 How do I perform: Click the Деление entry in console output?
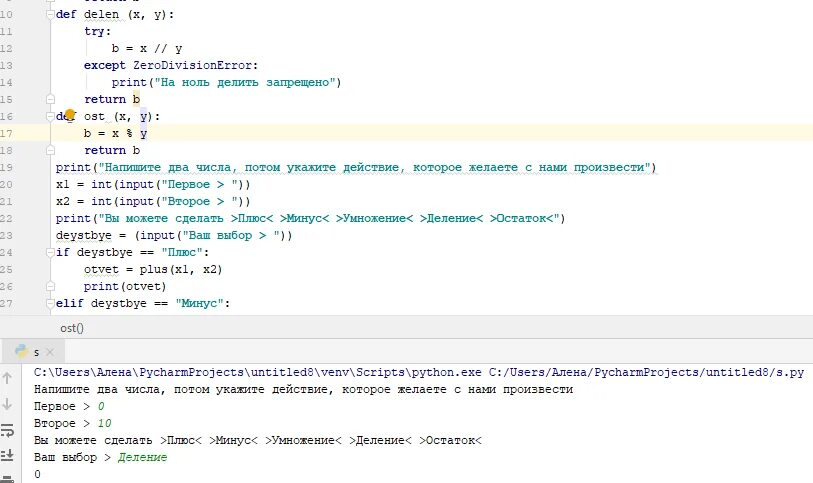[x=143, y=457]
